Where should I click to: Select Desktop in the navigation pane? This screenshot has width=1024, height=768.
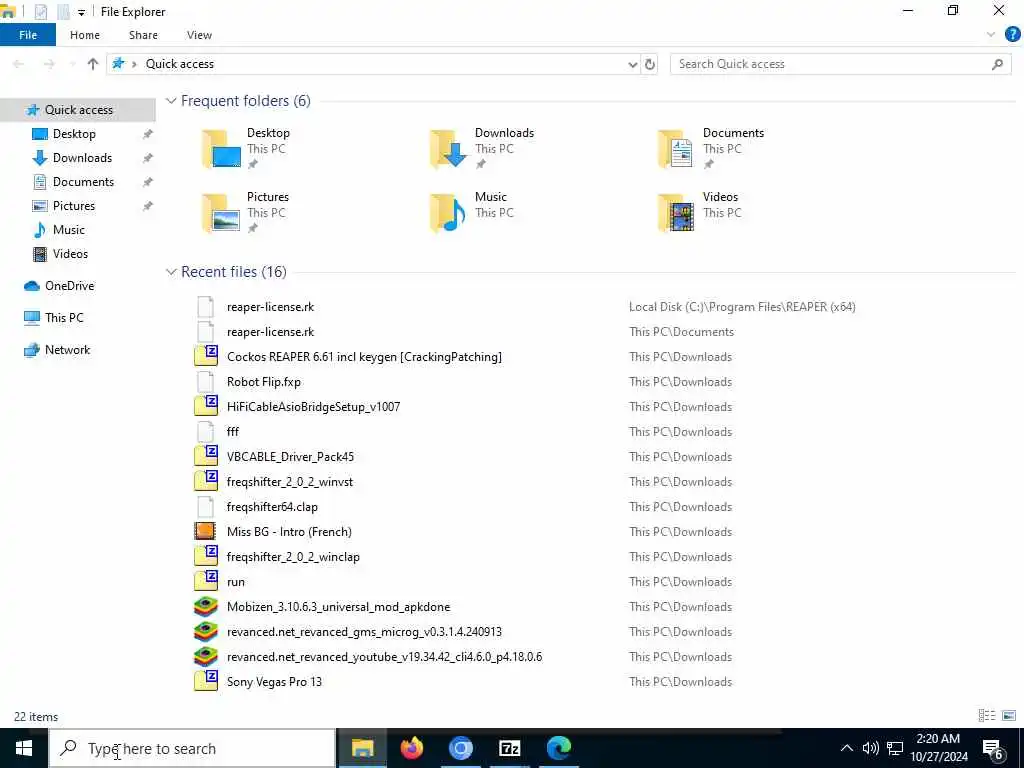click(74, 134)
